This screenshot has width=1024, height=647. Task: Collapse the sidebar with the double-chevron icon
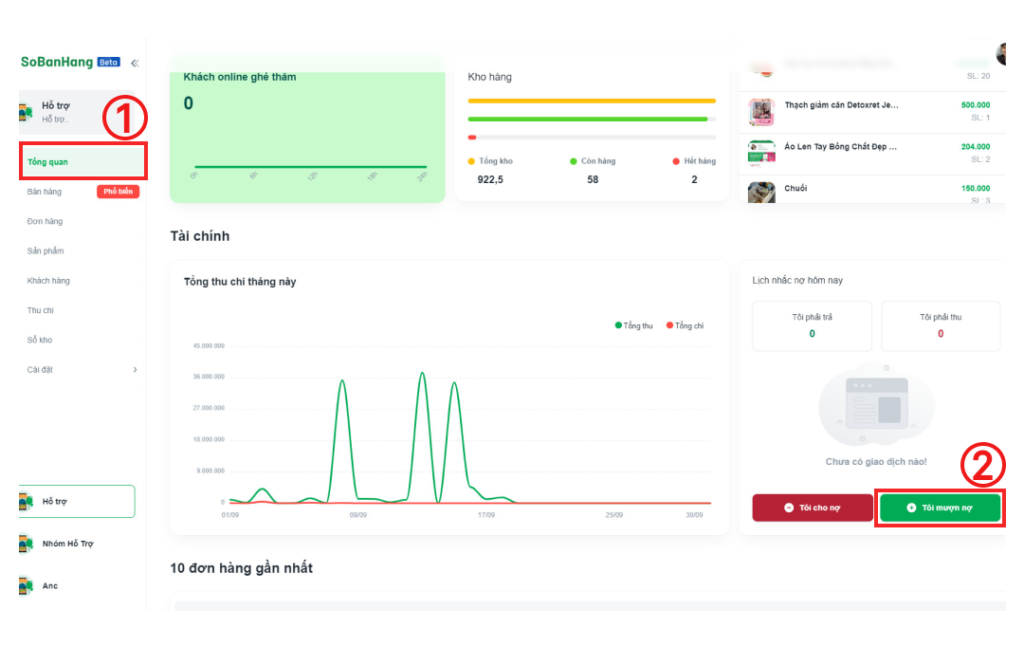pyautogui.click(x=135, y=62)
